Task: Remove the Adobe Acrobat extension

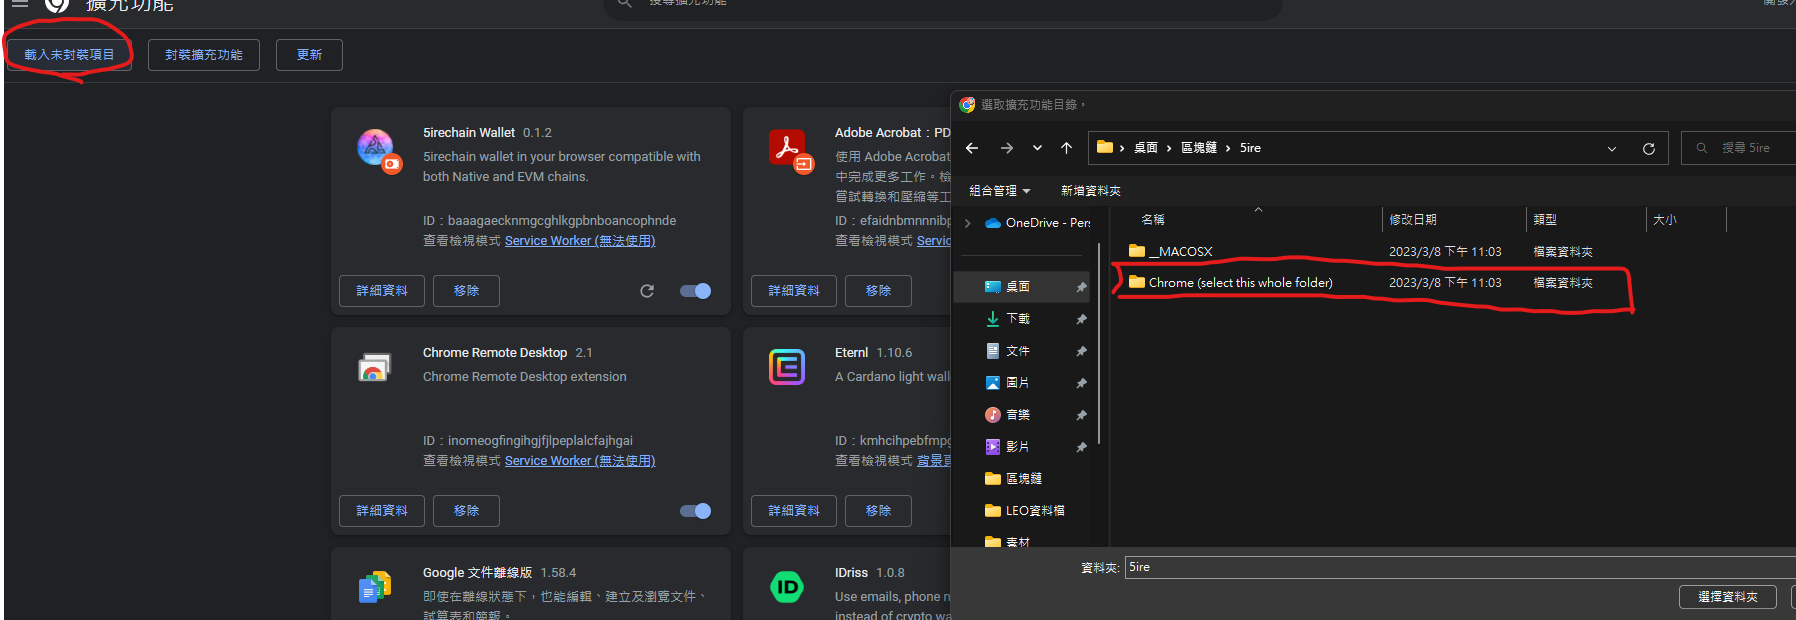Action: (878, 291)
